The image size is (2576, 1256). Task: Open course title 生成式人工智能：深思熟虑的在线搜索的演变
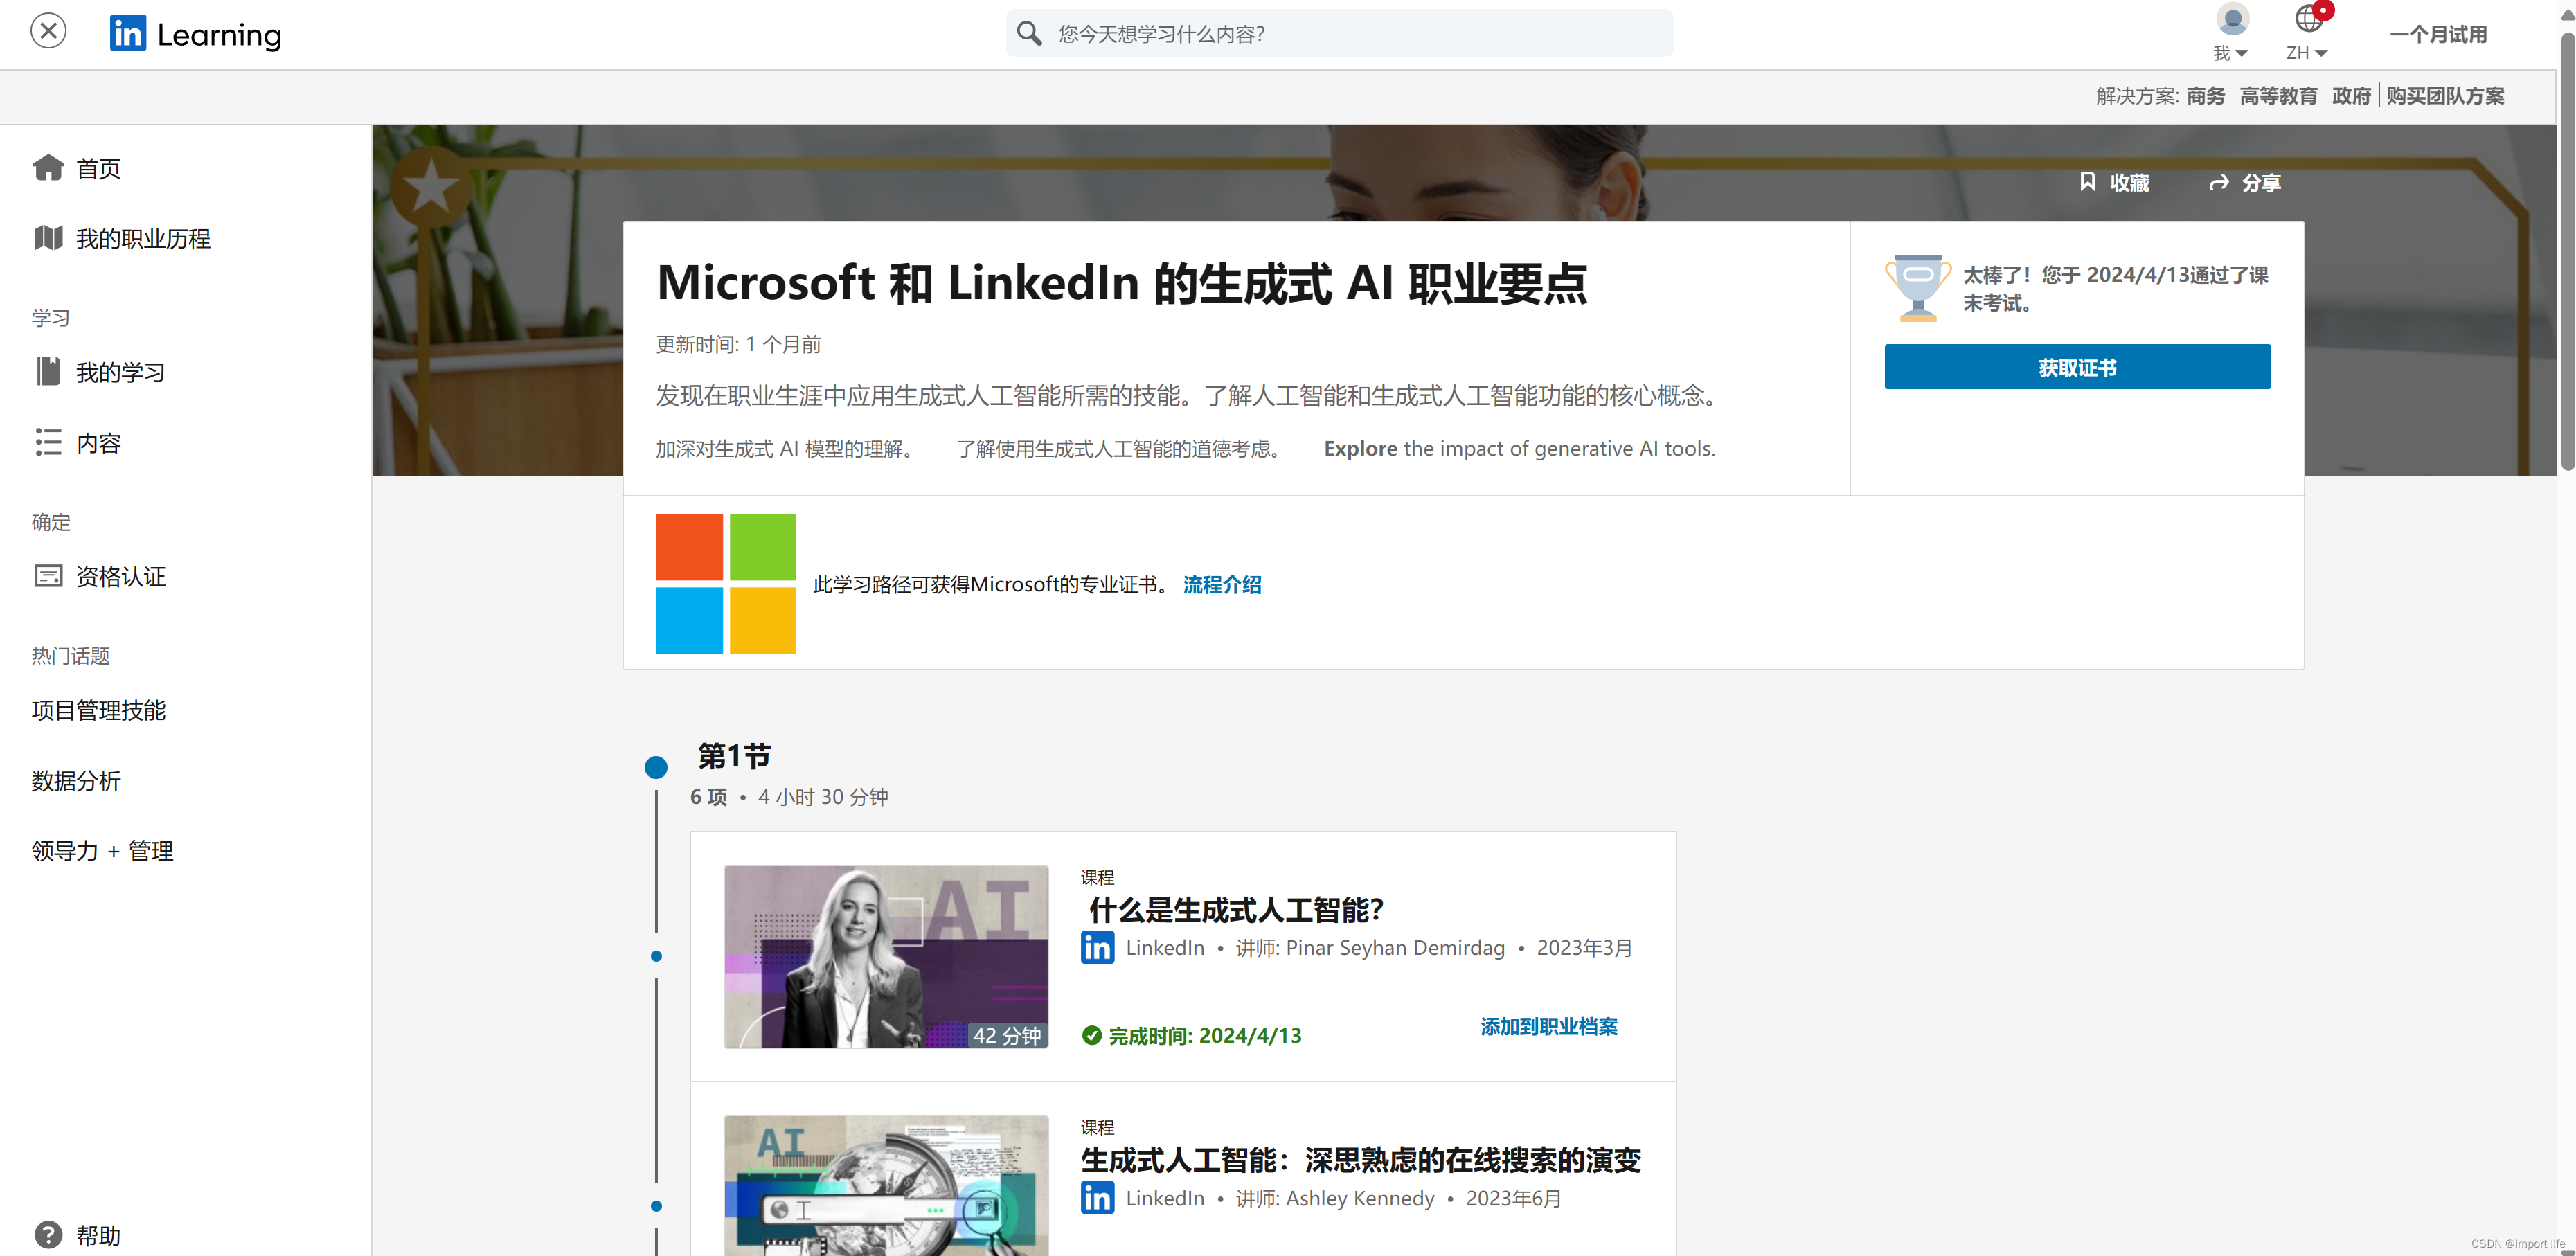(x=1361, y=1160)
